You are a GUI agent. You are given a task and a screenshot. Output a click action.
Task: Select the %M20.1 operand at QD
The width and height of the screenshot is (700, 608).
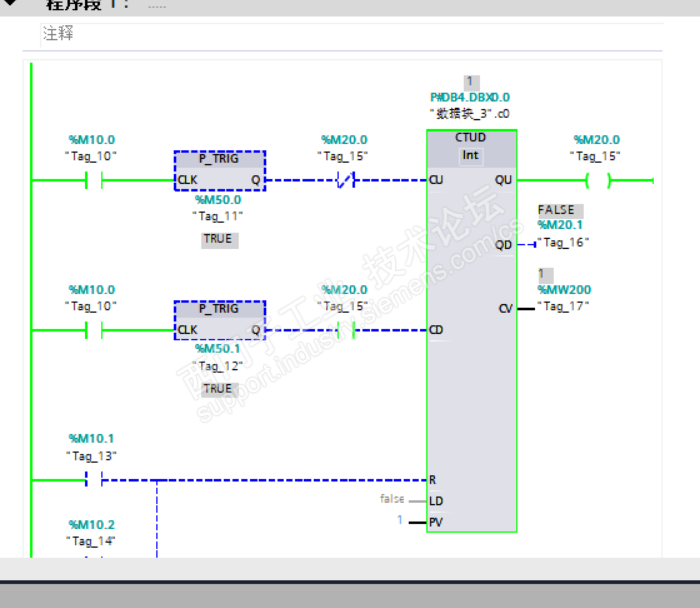coord(560,225)
